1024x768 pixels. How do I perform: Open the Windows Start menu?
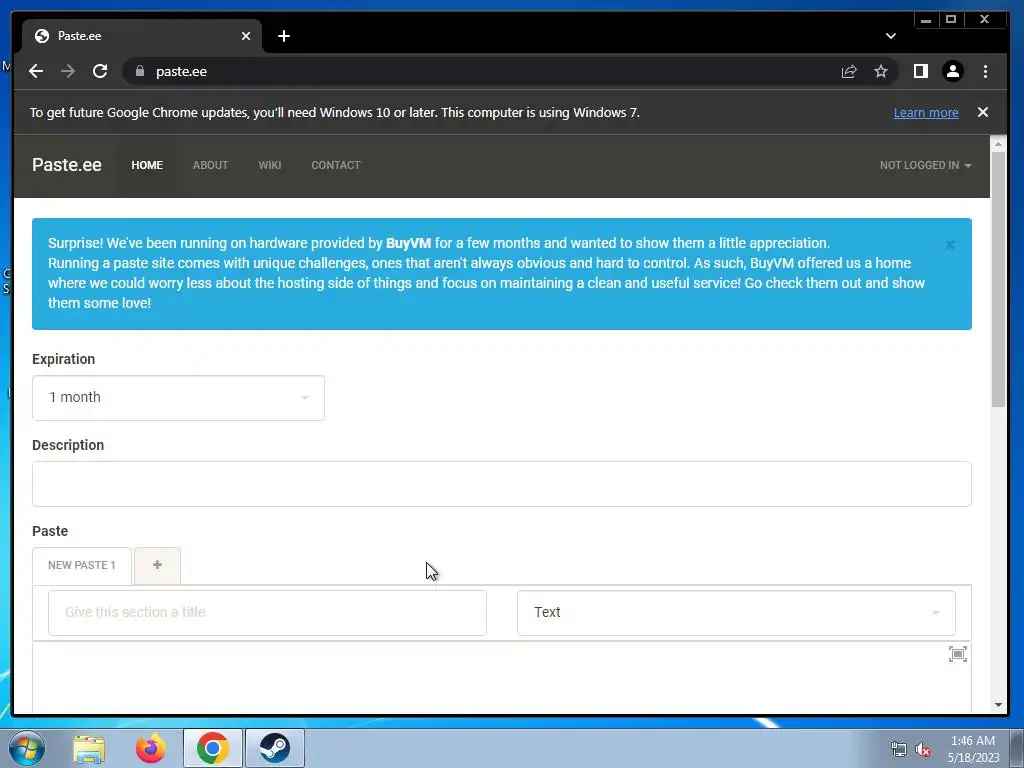[27, 748]
